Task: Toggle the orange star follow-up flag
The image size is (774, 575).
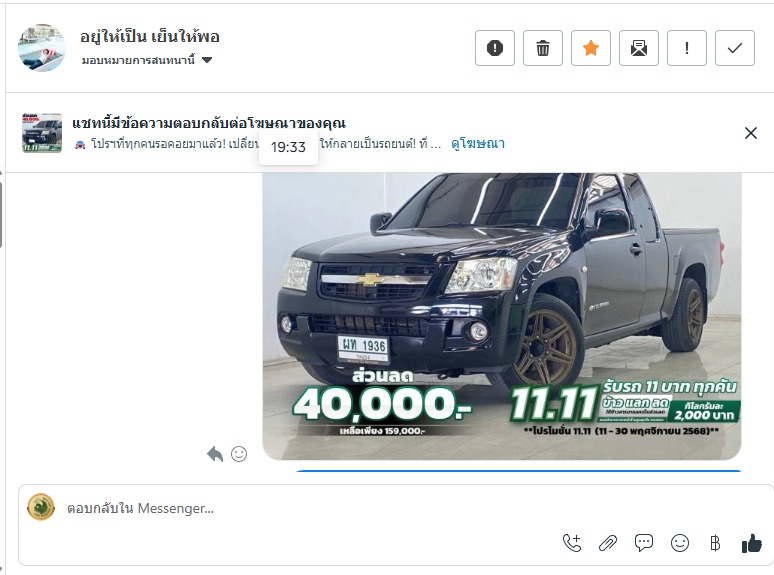Action: pyautogui.click(x=590, y=48)
